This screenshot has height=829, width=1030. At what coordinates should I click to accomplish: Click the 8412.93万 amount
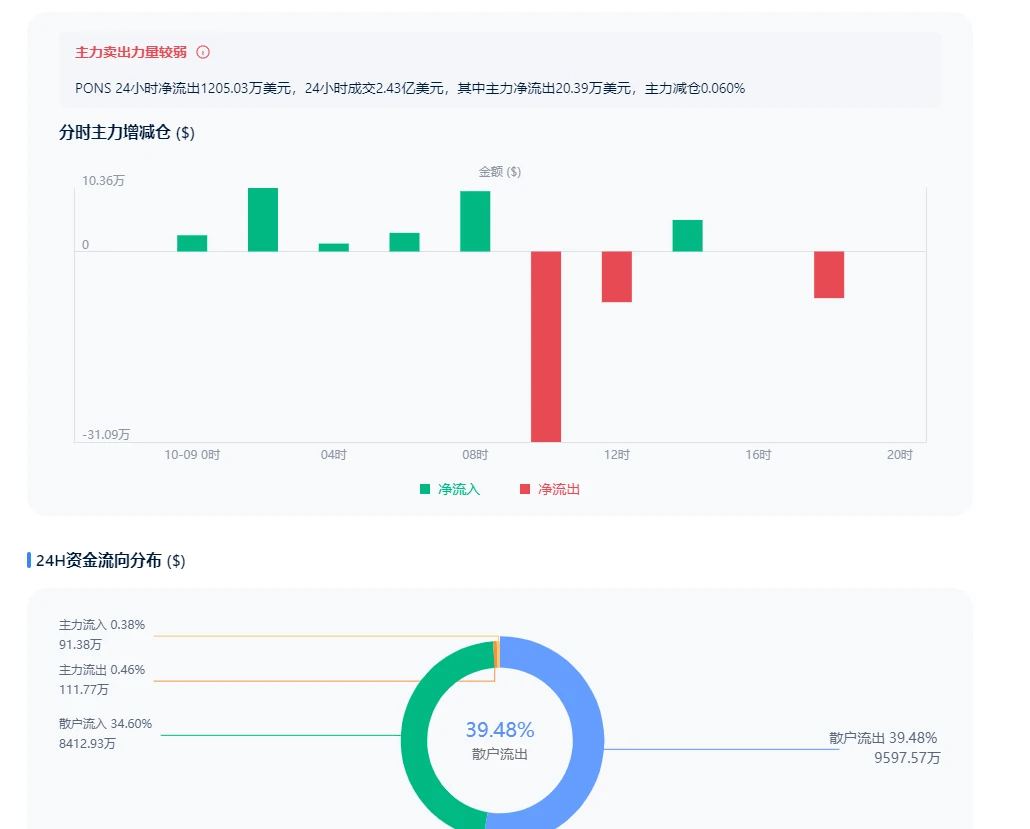pos(87,744)
